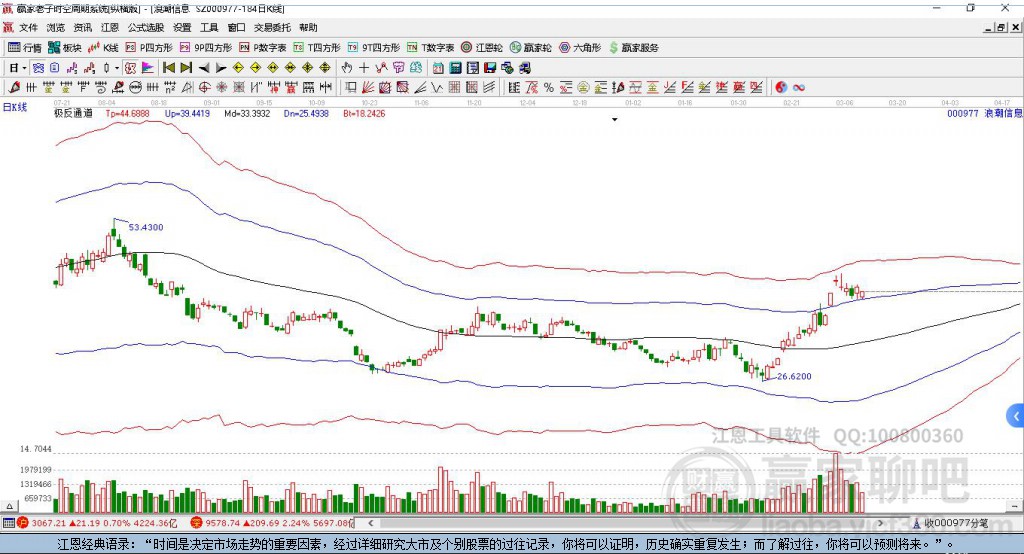Screen dimensions: 1024x554
Task: Click the percent sign tool icon
Action: 550,88
